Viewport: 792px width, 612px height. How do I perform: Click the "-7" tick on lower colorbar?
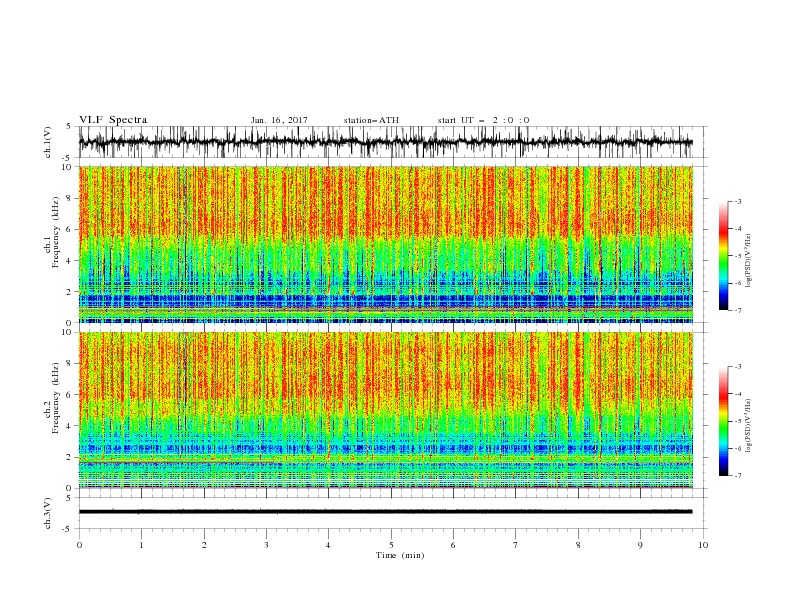click(738, 476)
